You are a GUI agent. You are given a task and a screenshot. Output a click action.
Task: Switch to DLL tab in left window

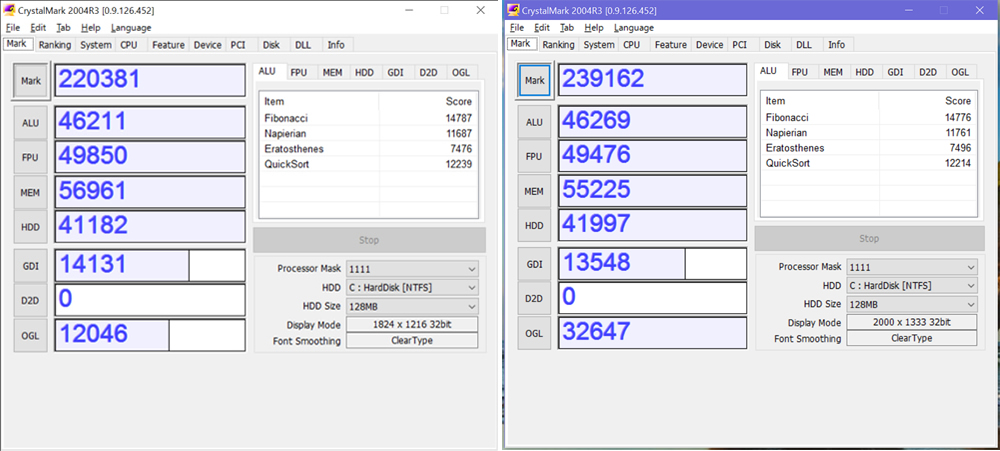click(302, 45)
